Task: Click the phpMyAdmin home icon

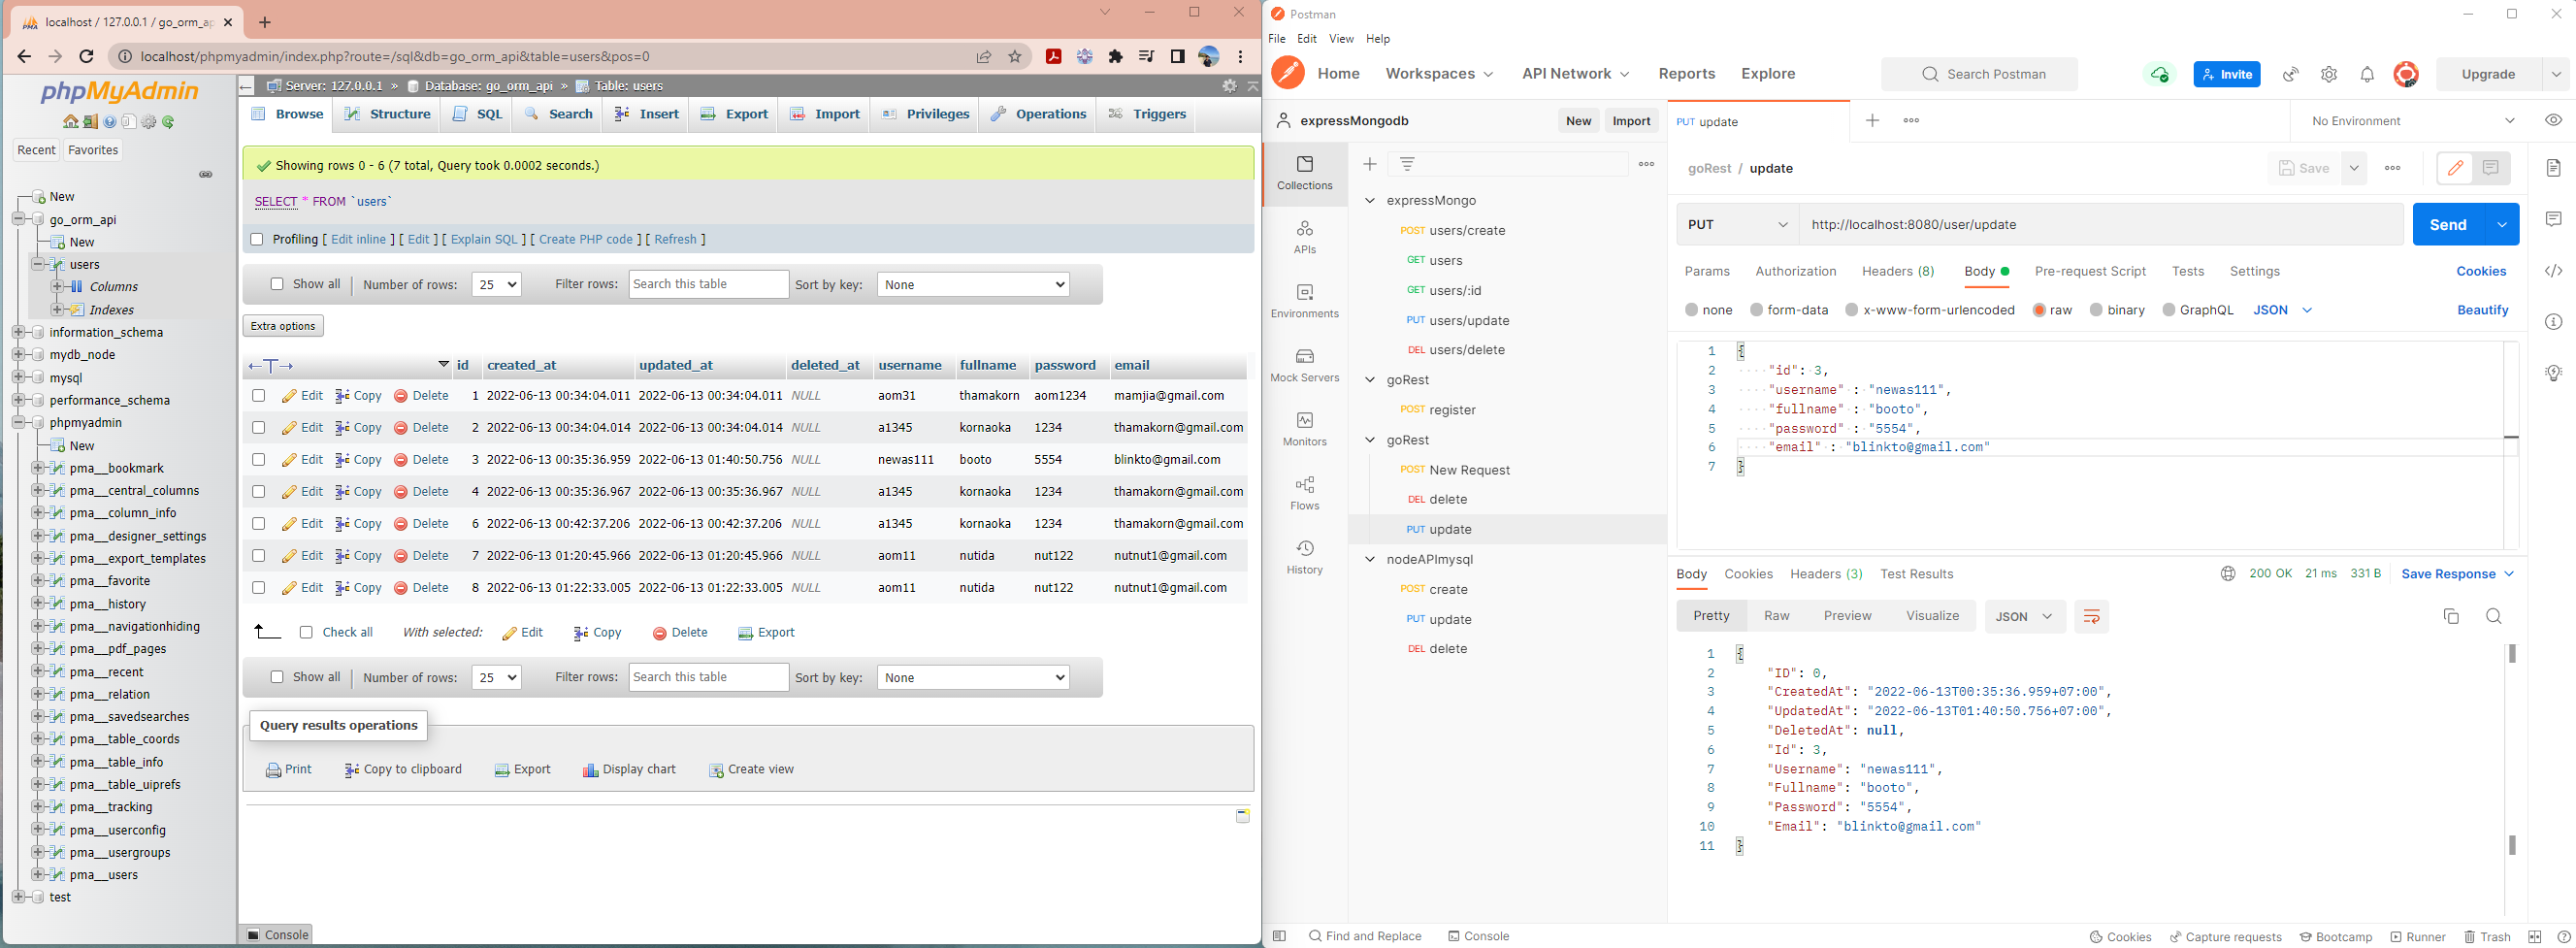Action: [71, 122]
